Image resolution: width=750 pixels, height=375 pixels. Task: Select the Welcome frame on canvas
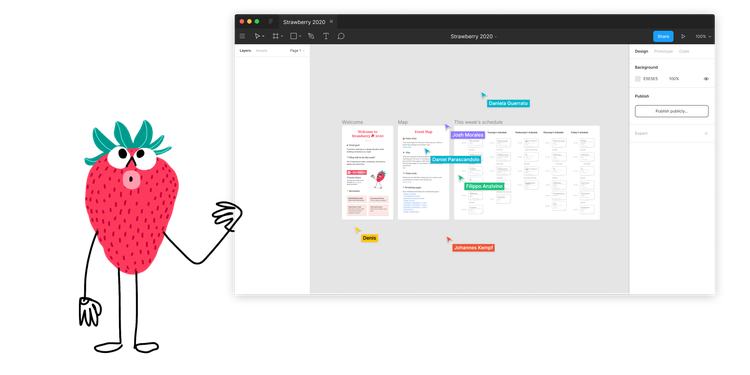tap(367, 173)
